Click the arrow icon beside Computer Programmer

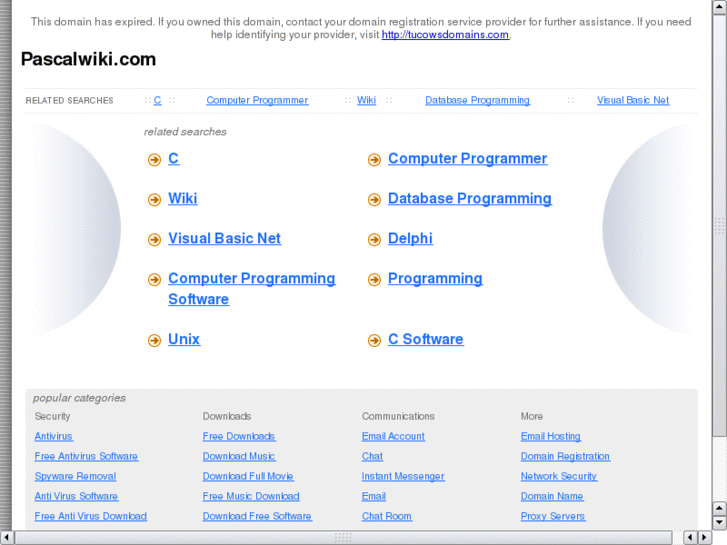[x=374, y=160]
